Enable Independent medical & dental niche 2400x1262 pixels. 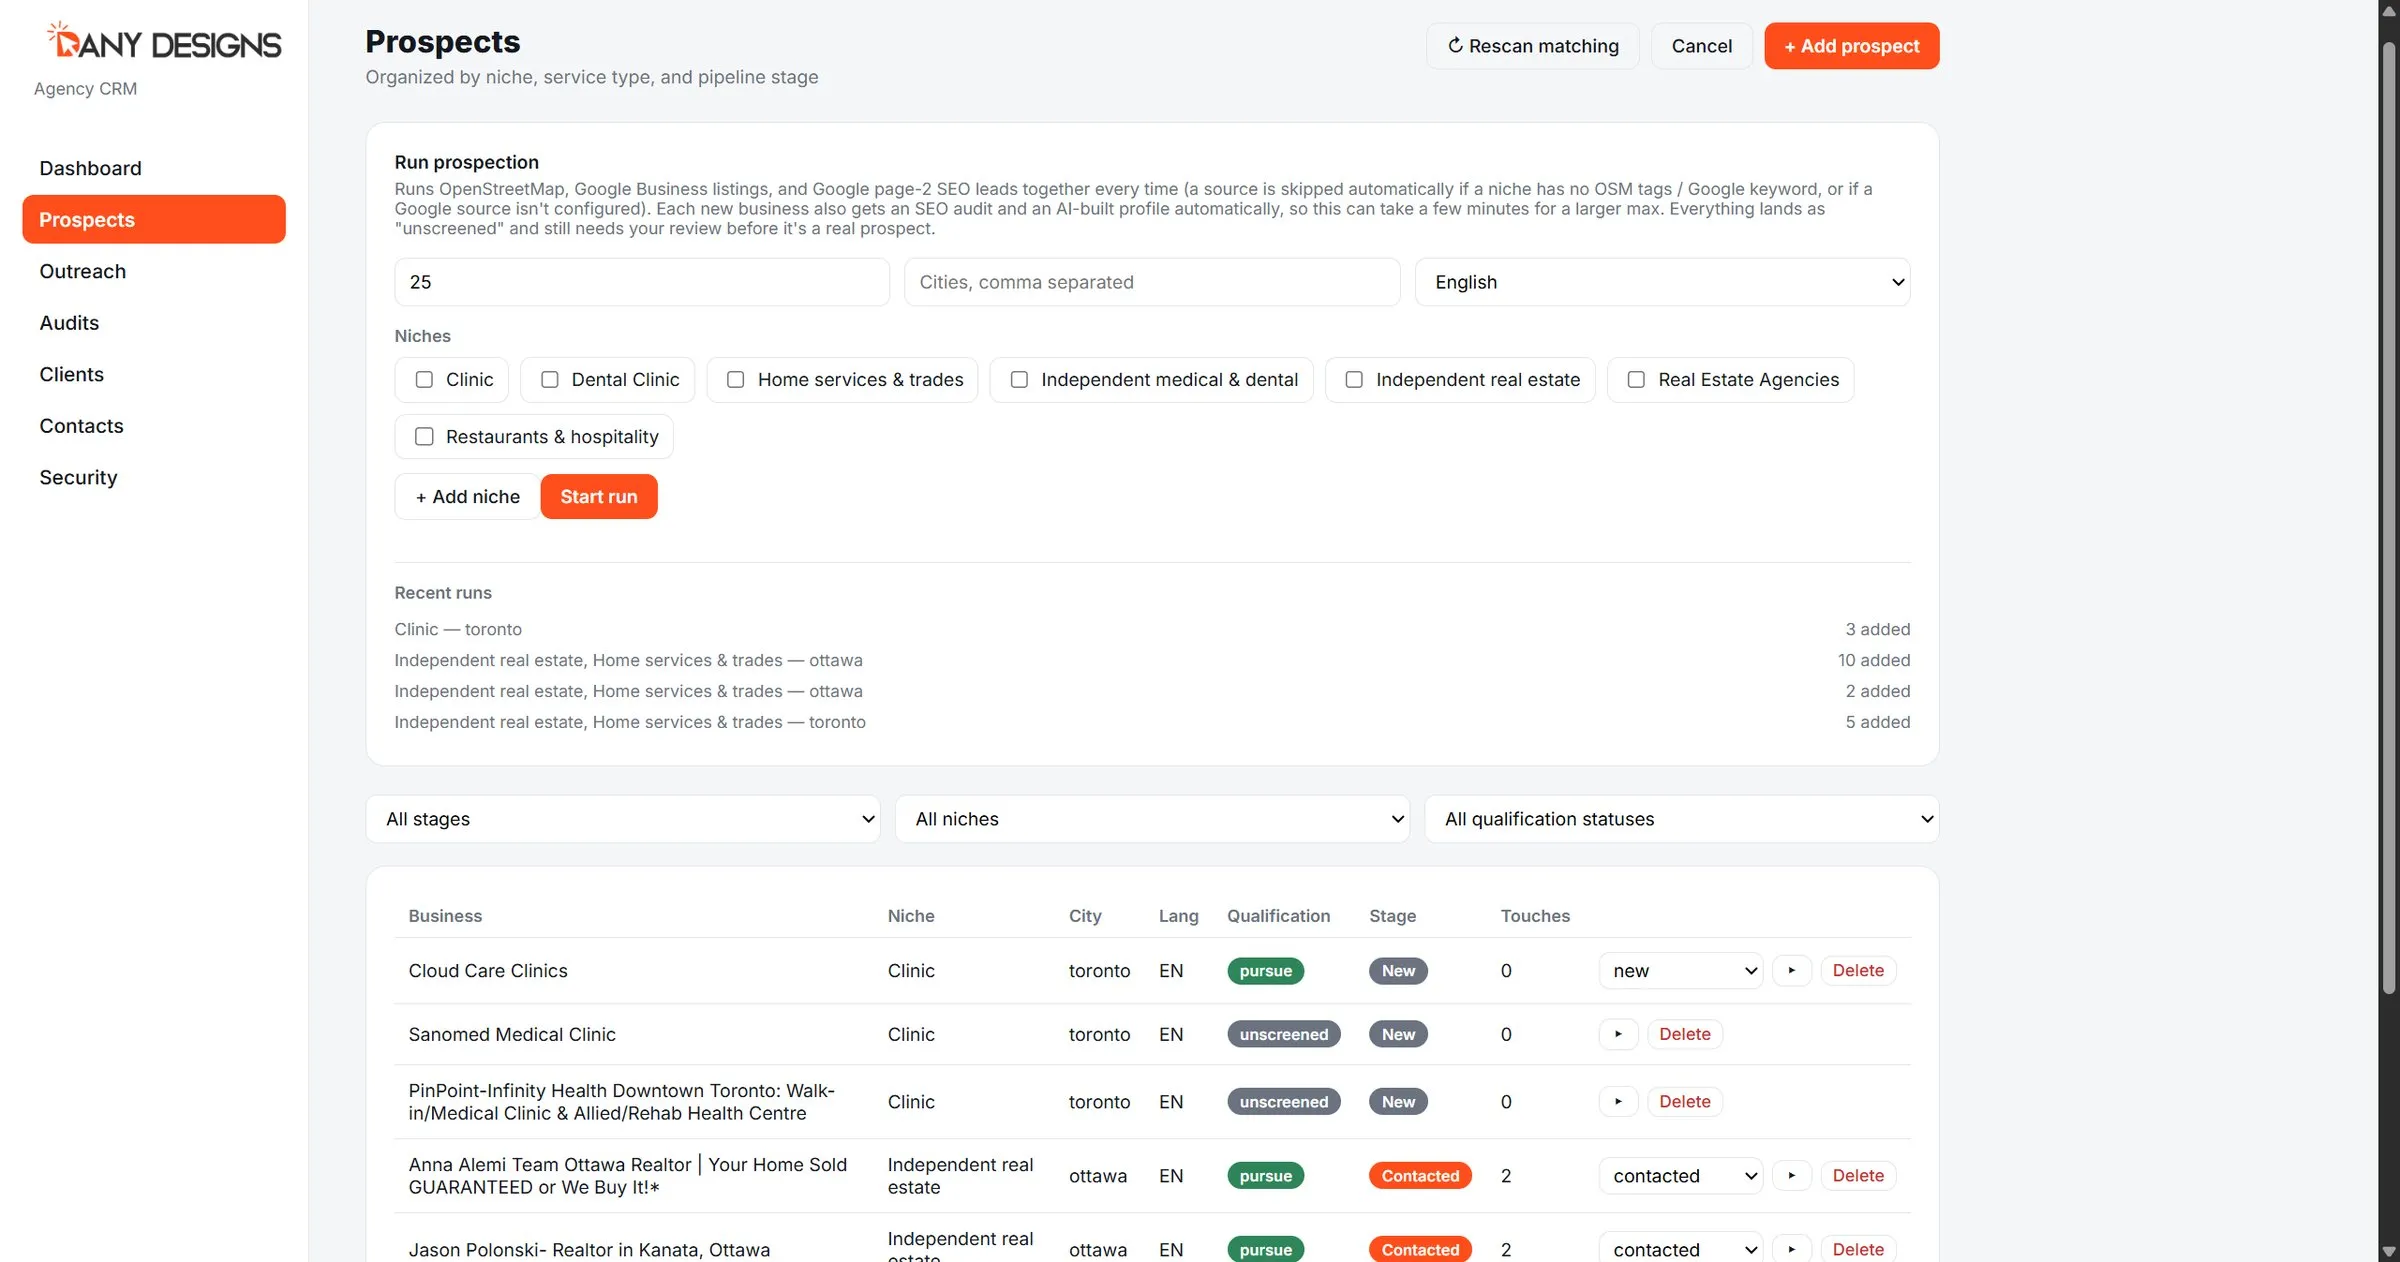(x=1019, y=380)
